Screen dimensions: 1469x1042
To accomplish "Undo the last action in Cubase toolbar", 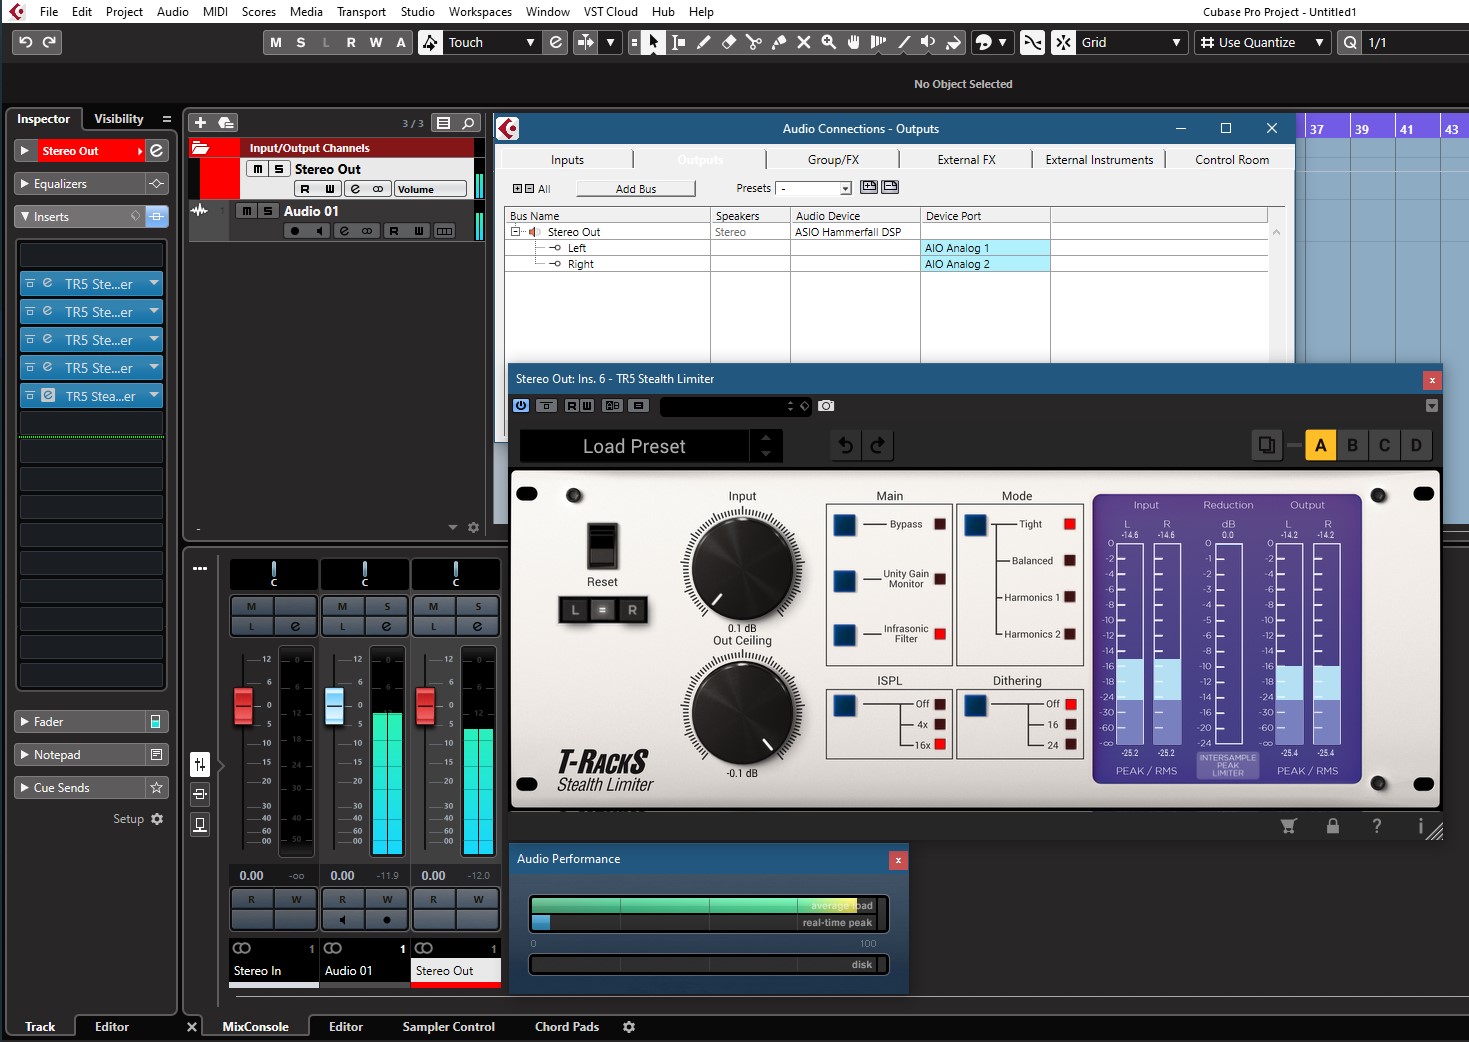I will [x=26, y=42].
